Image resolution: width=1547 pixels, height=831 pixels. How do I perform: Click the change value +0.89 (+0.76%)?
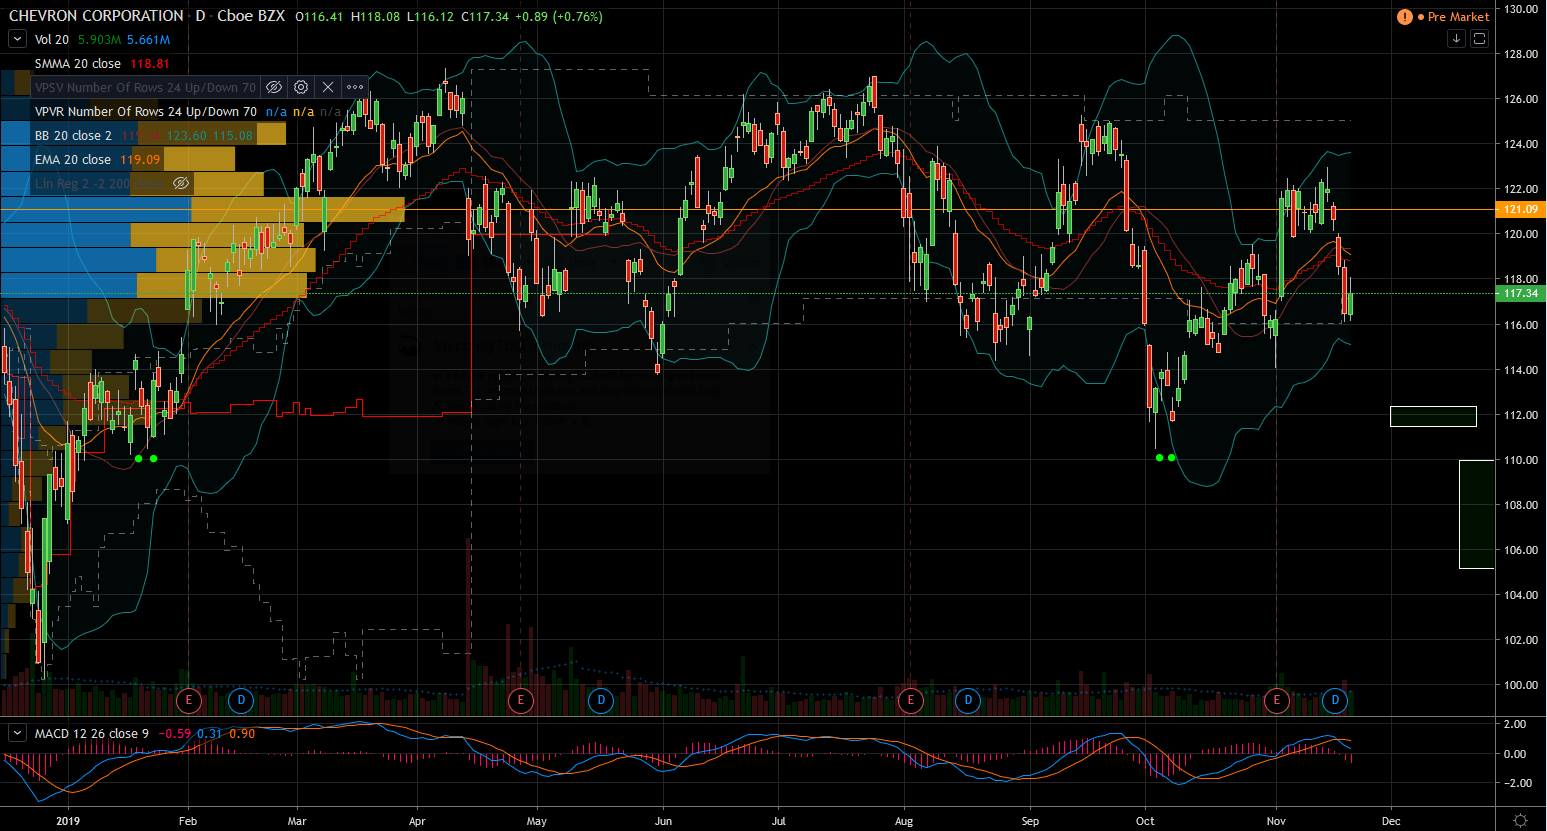559,16
